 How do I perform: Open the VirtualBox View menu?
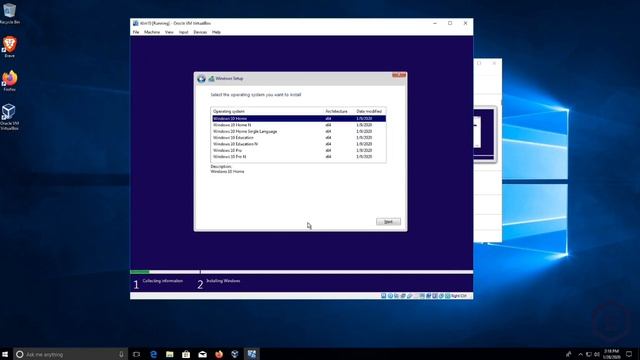click(169, 32)
